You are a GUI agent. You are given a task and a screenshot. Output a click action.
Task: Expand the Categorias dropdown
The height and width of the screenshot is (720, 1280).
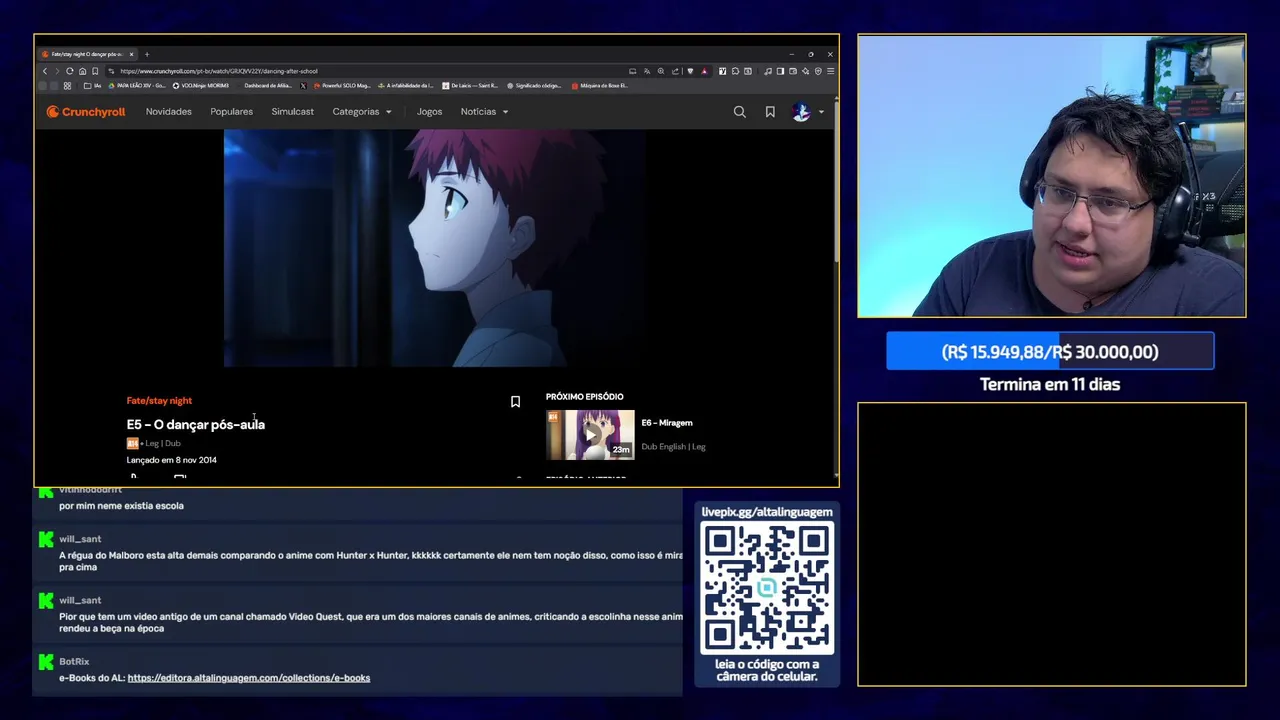click(362, 112)
